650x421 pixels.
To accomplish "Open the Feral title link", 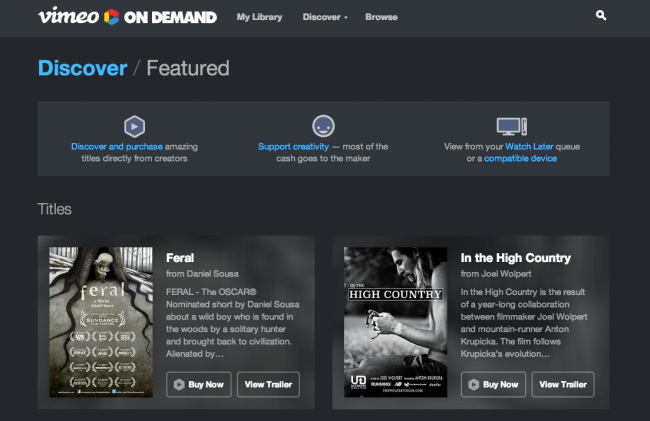I will pyautogui.click(x=180, y=258).
